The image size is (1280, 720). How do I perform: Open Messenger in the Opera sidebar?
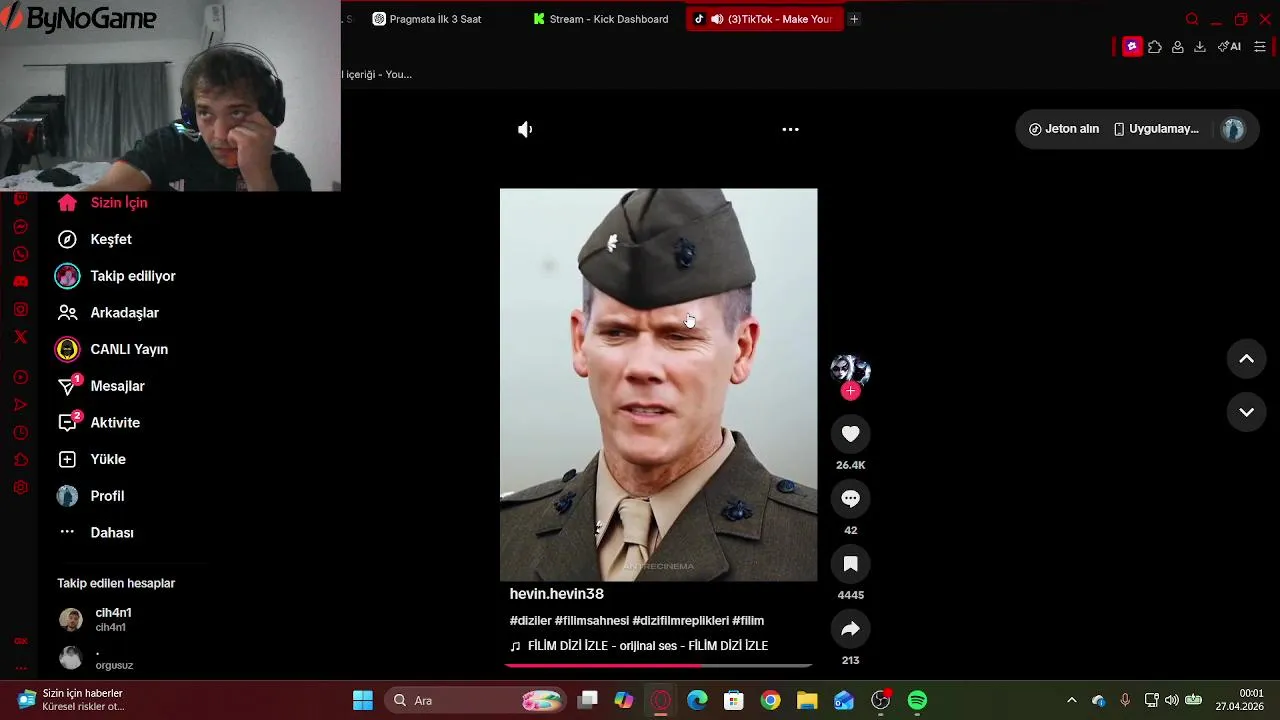[x=20, y=227]
